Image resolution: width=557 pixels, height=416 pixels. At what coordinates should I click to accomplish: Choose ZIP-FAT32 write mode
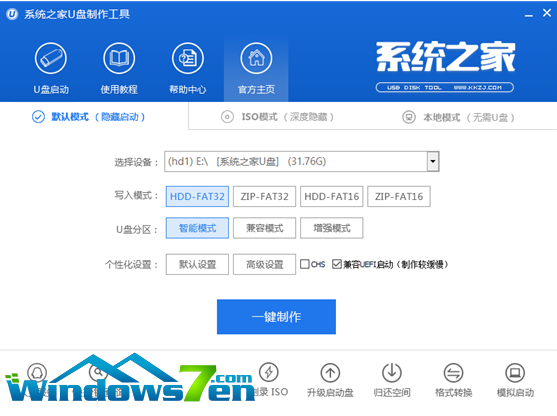click(264, 196)
